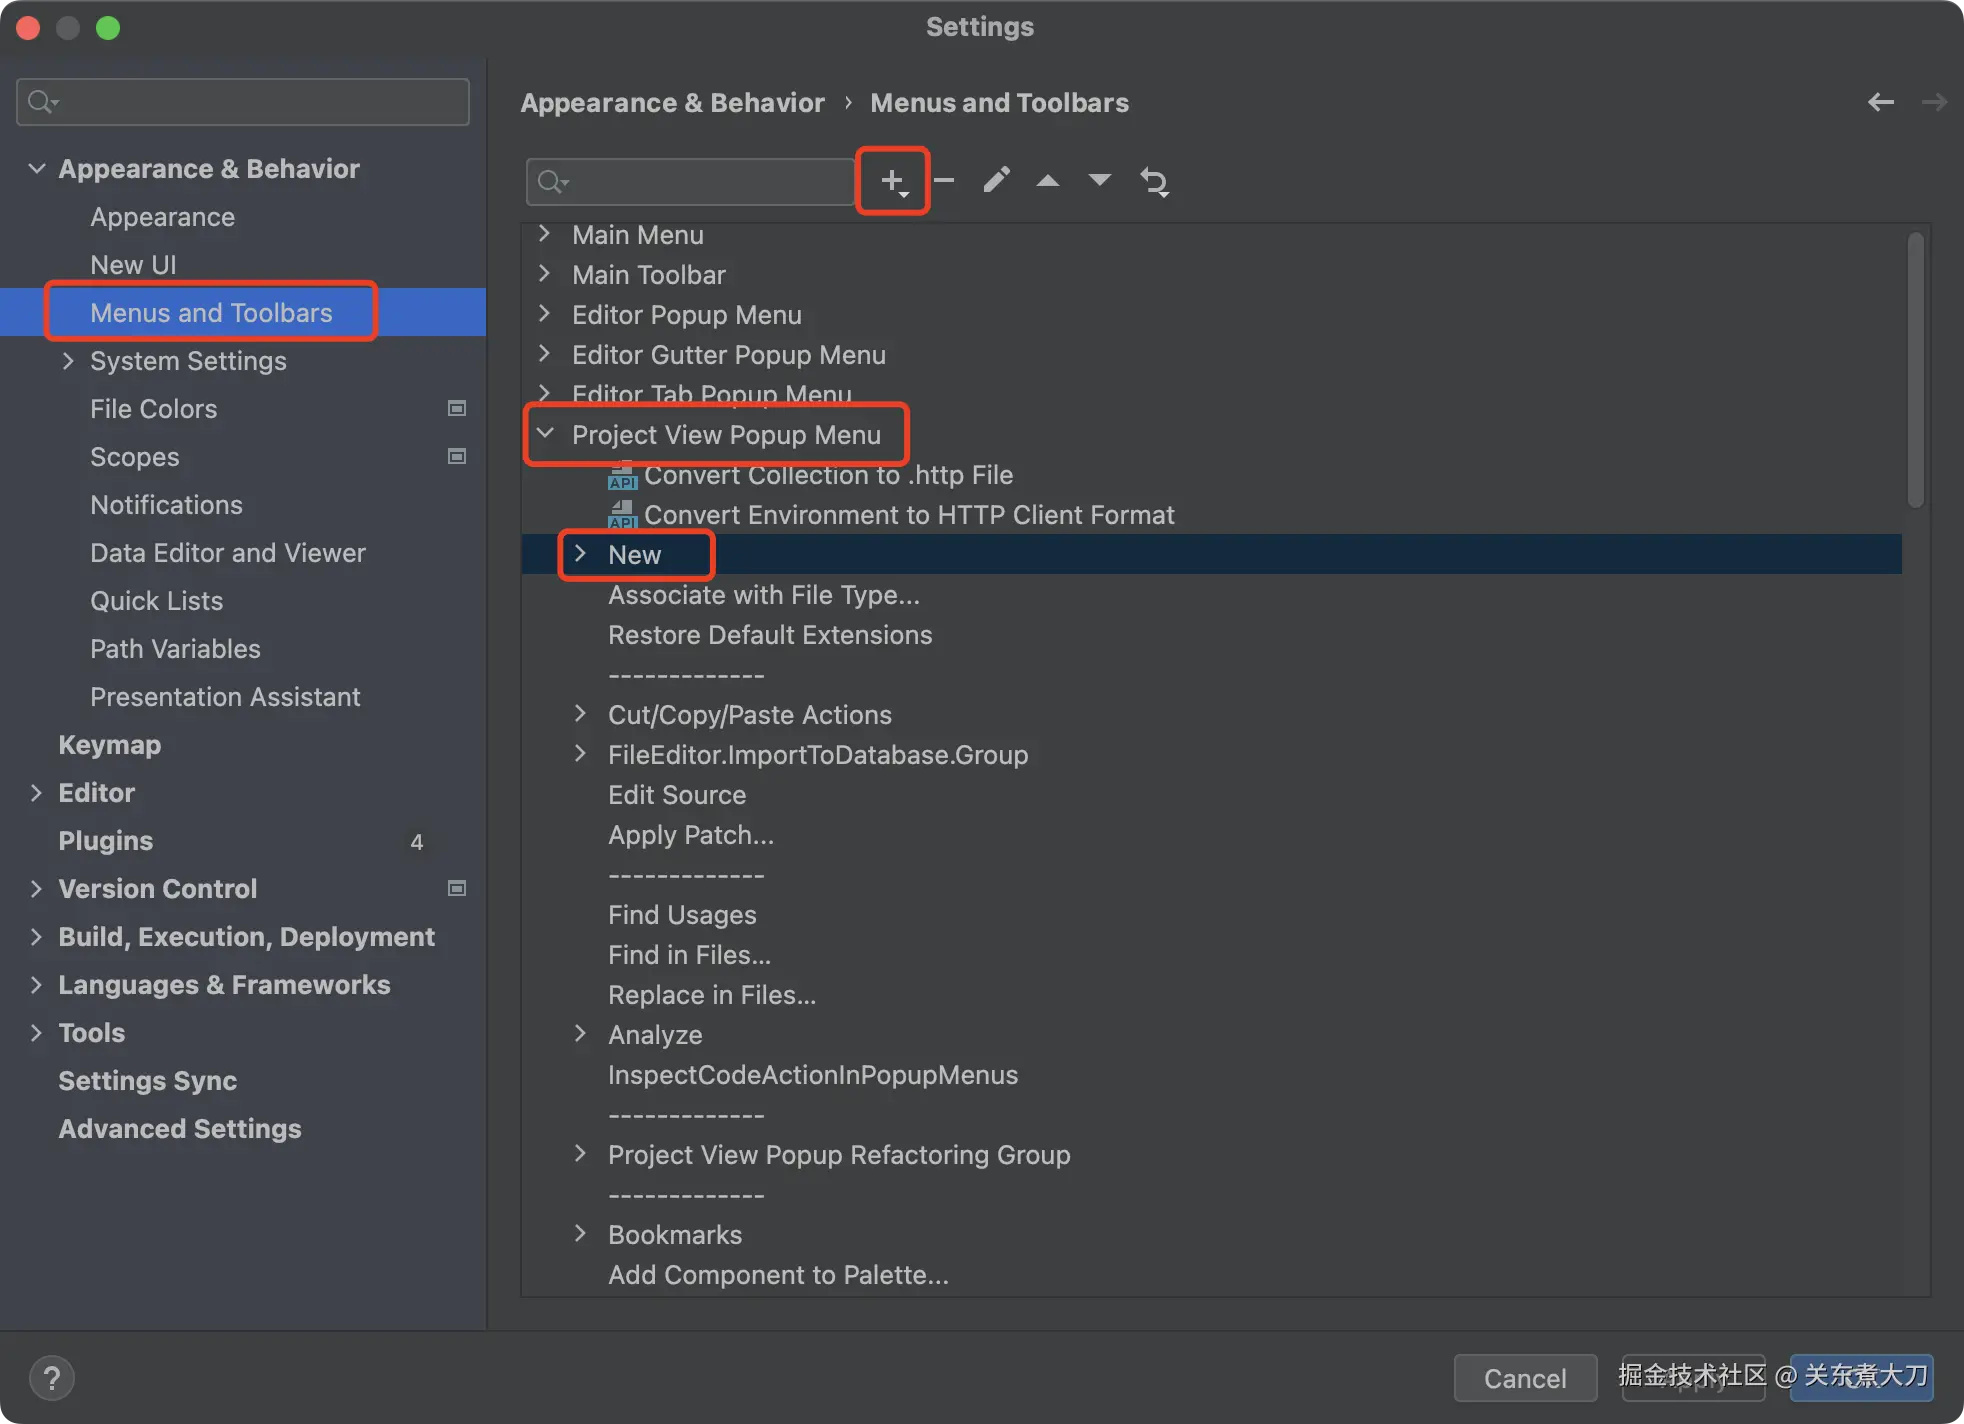Select Keymap in settings sidebar
Viewport: 1964px width, 1424px height.
109,745
